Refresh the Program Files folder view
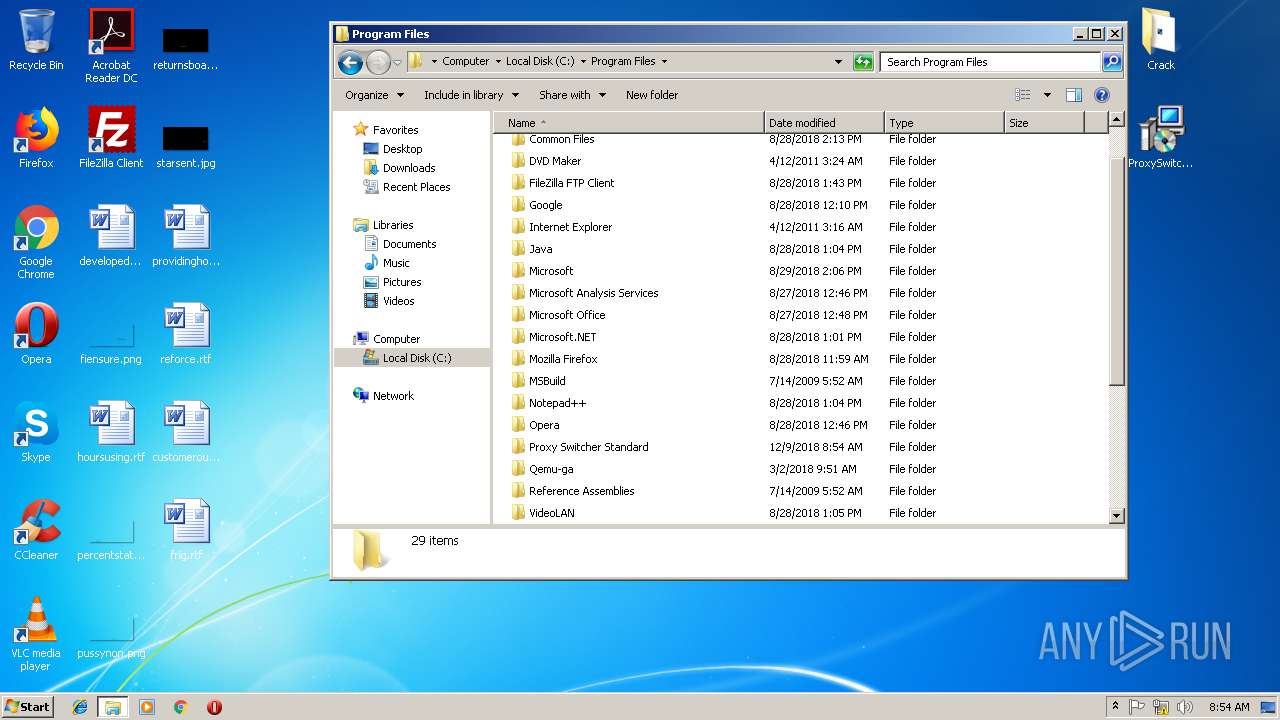This screenshot has width=1280, height=720. click(863, 62)
